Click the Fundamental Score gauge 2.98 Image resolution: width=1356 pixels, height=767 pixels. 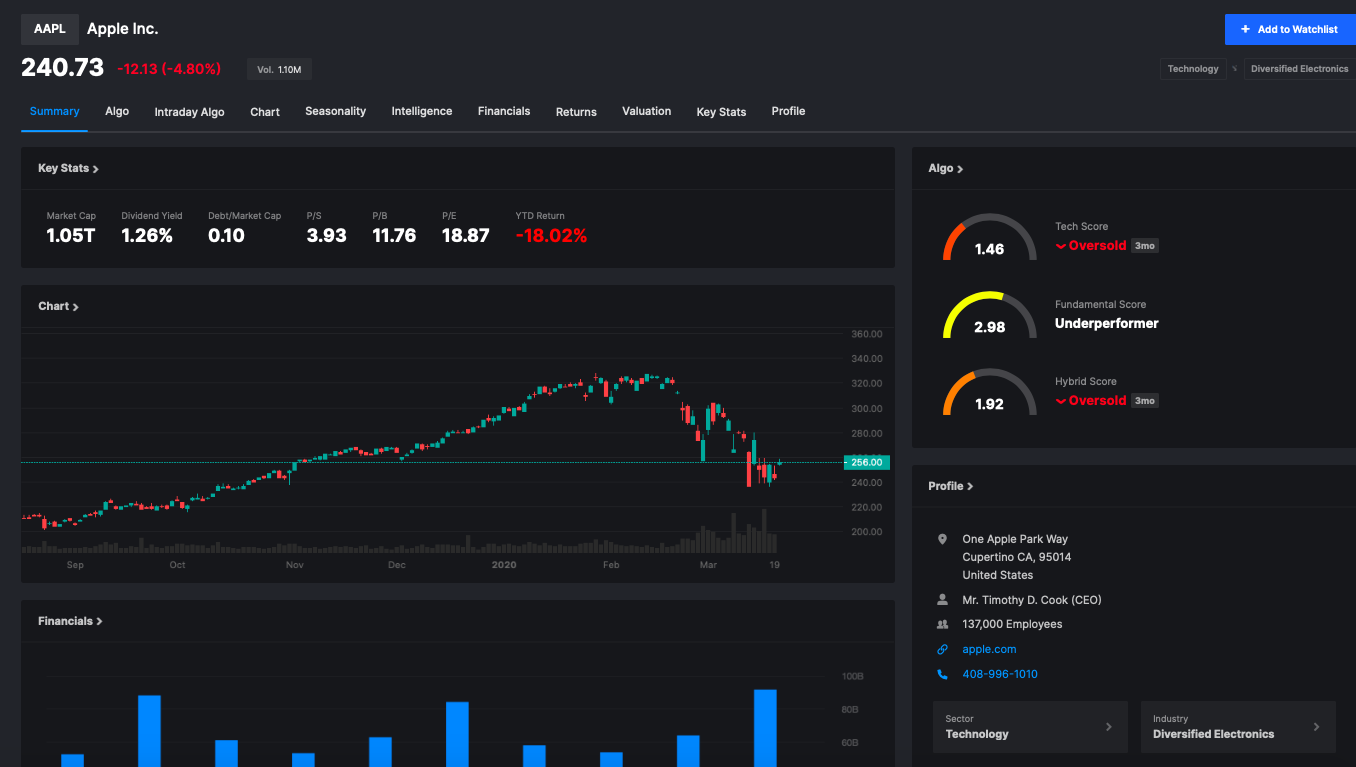point(989,315)
